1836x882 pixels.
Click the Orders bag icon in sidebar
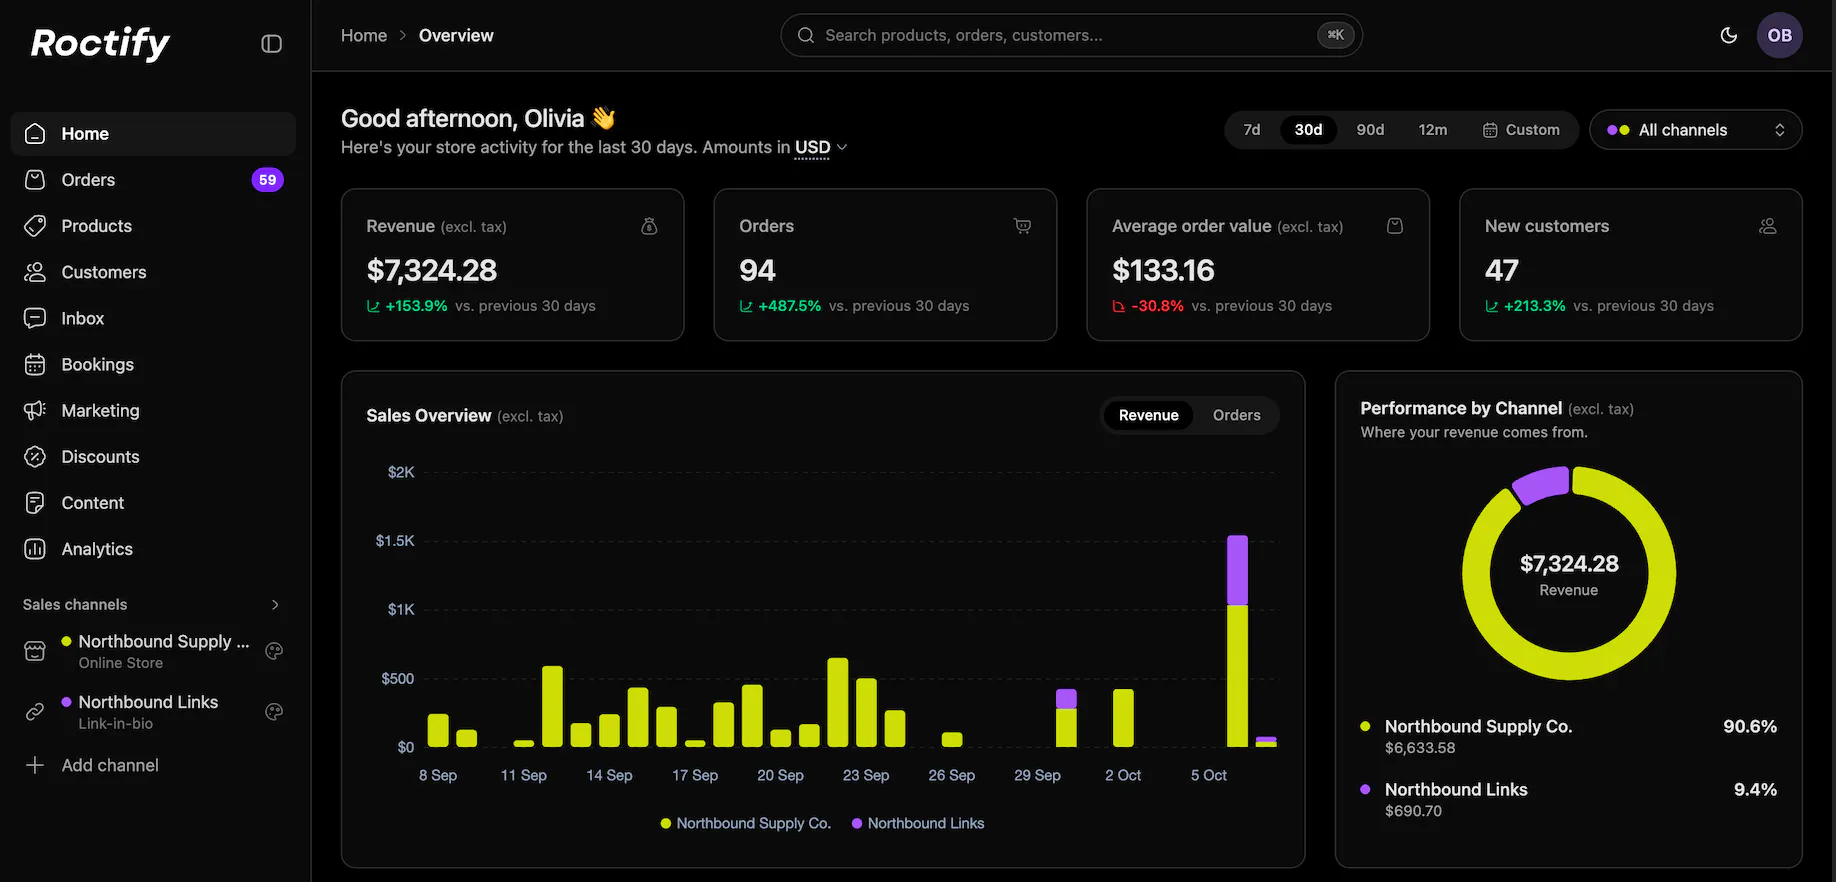35,180
